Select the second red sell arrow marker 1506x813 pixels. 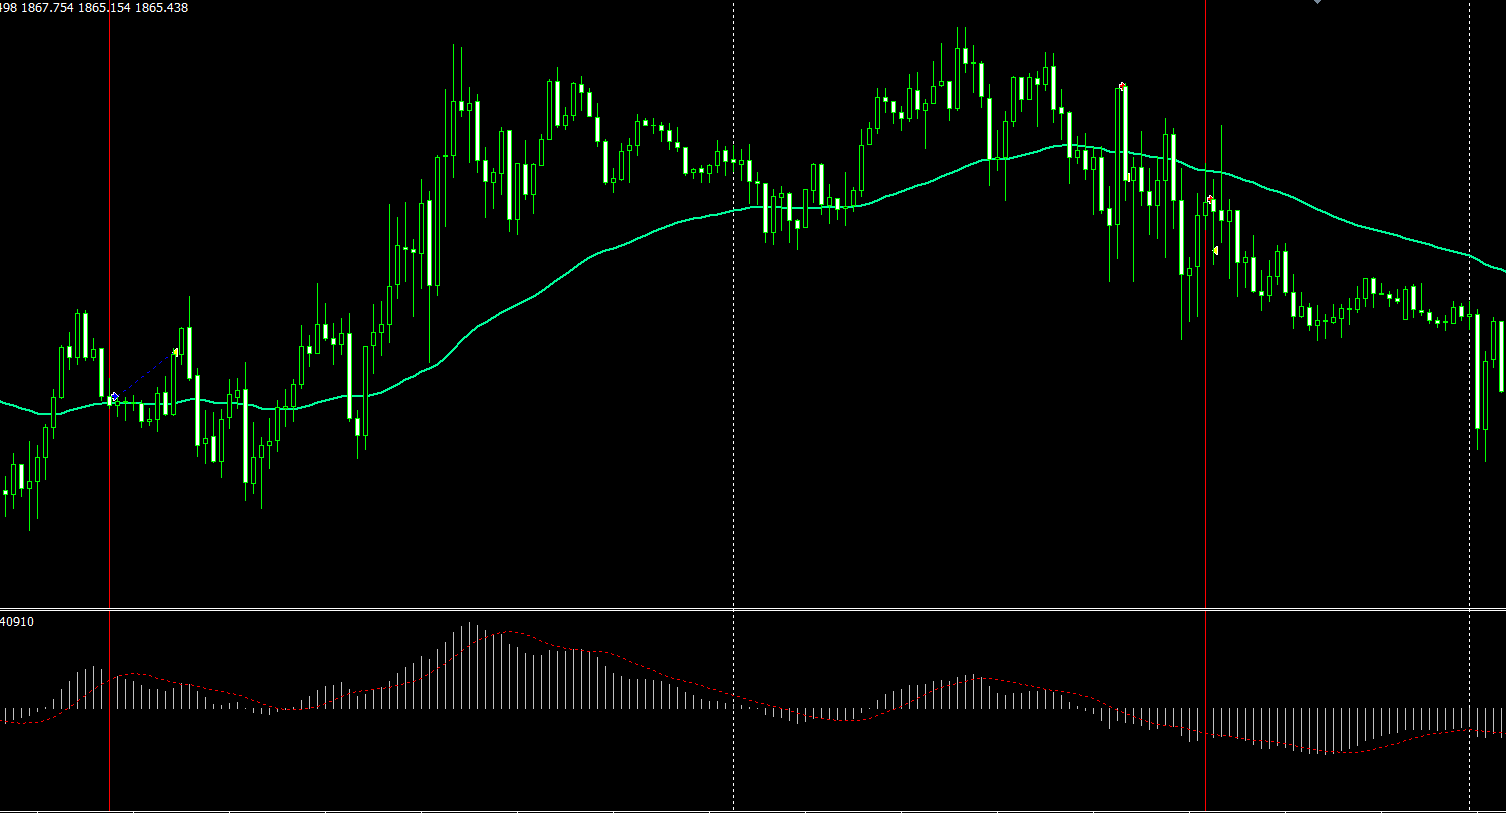point(1210,200)
